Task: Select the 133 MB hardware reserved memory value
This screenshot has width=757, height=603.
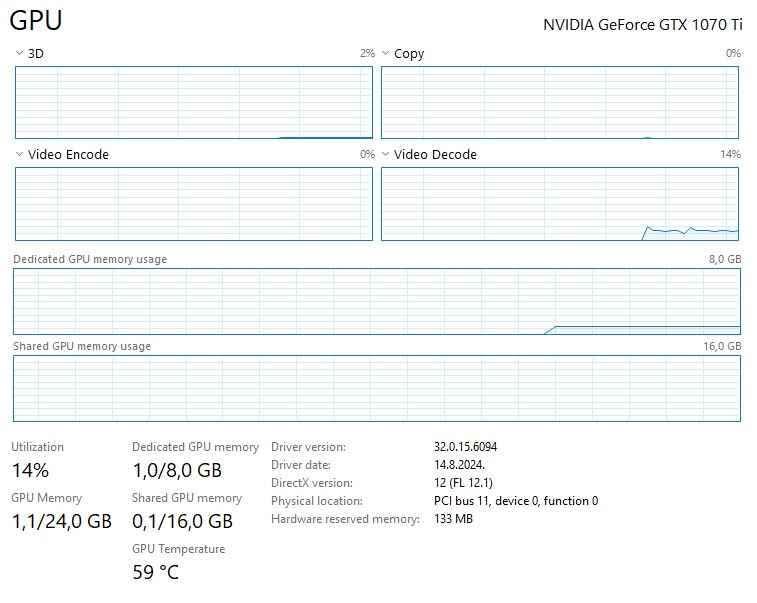Action: click(x=453, y=519)
